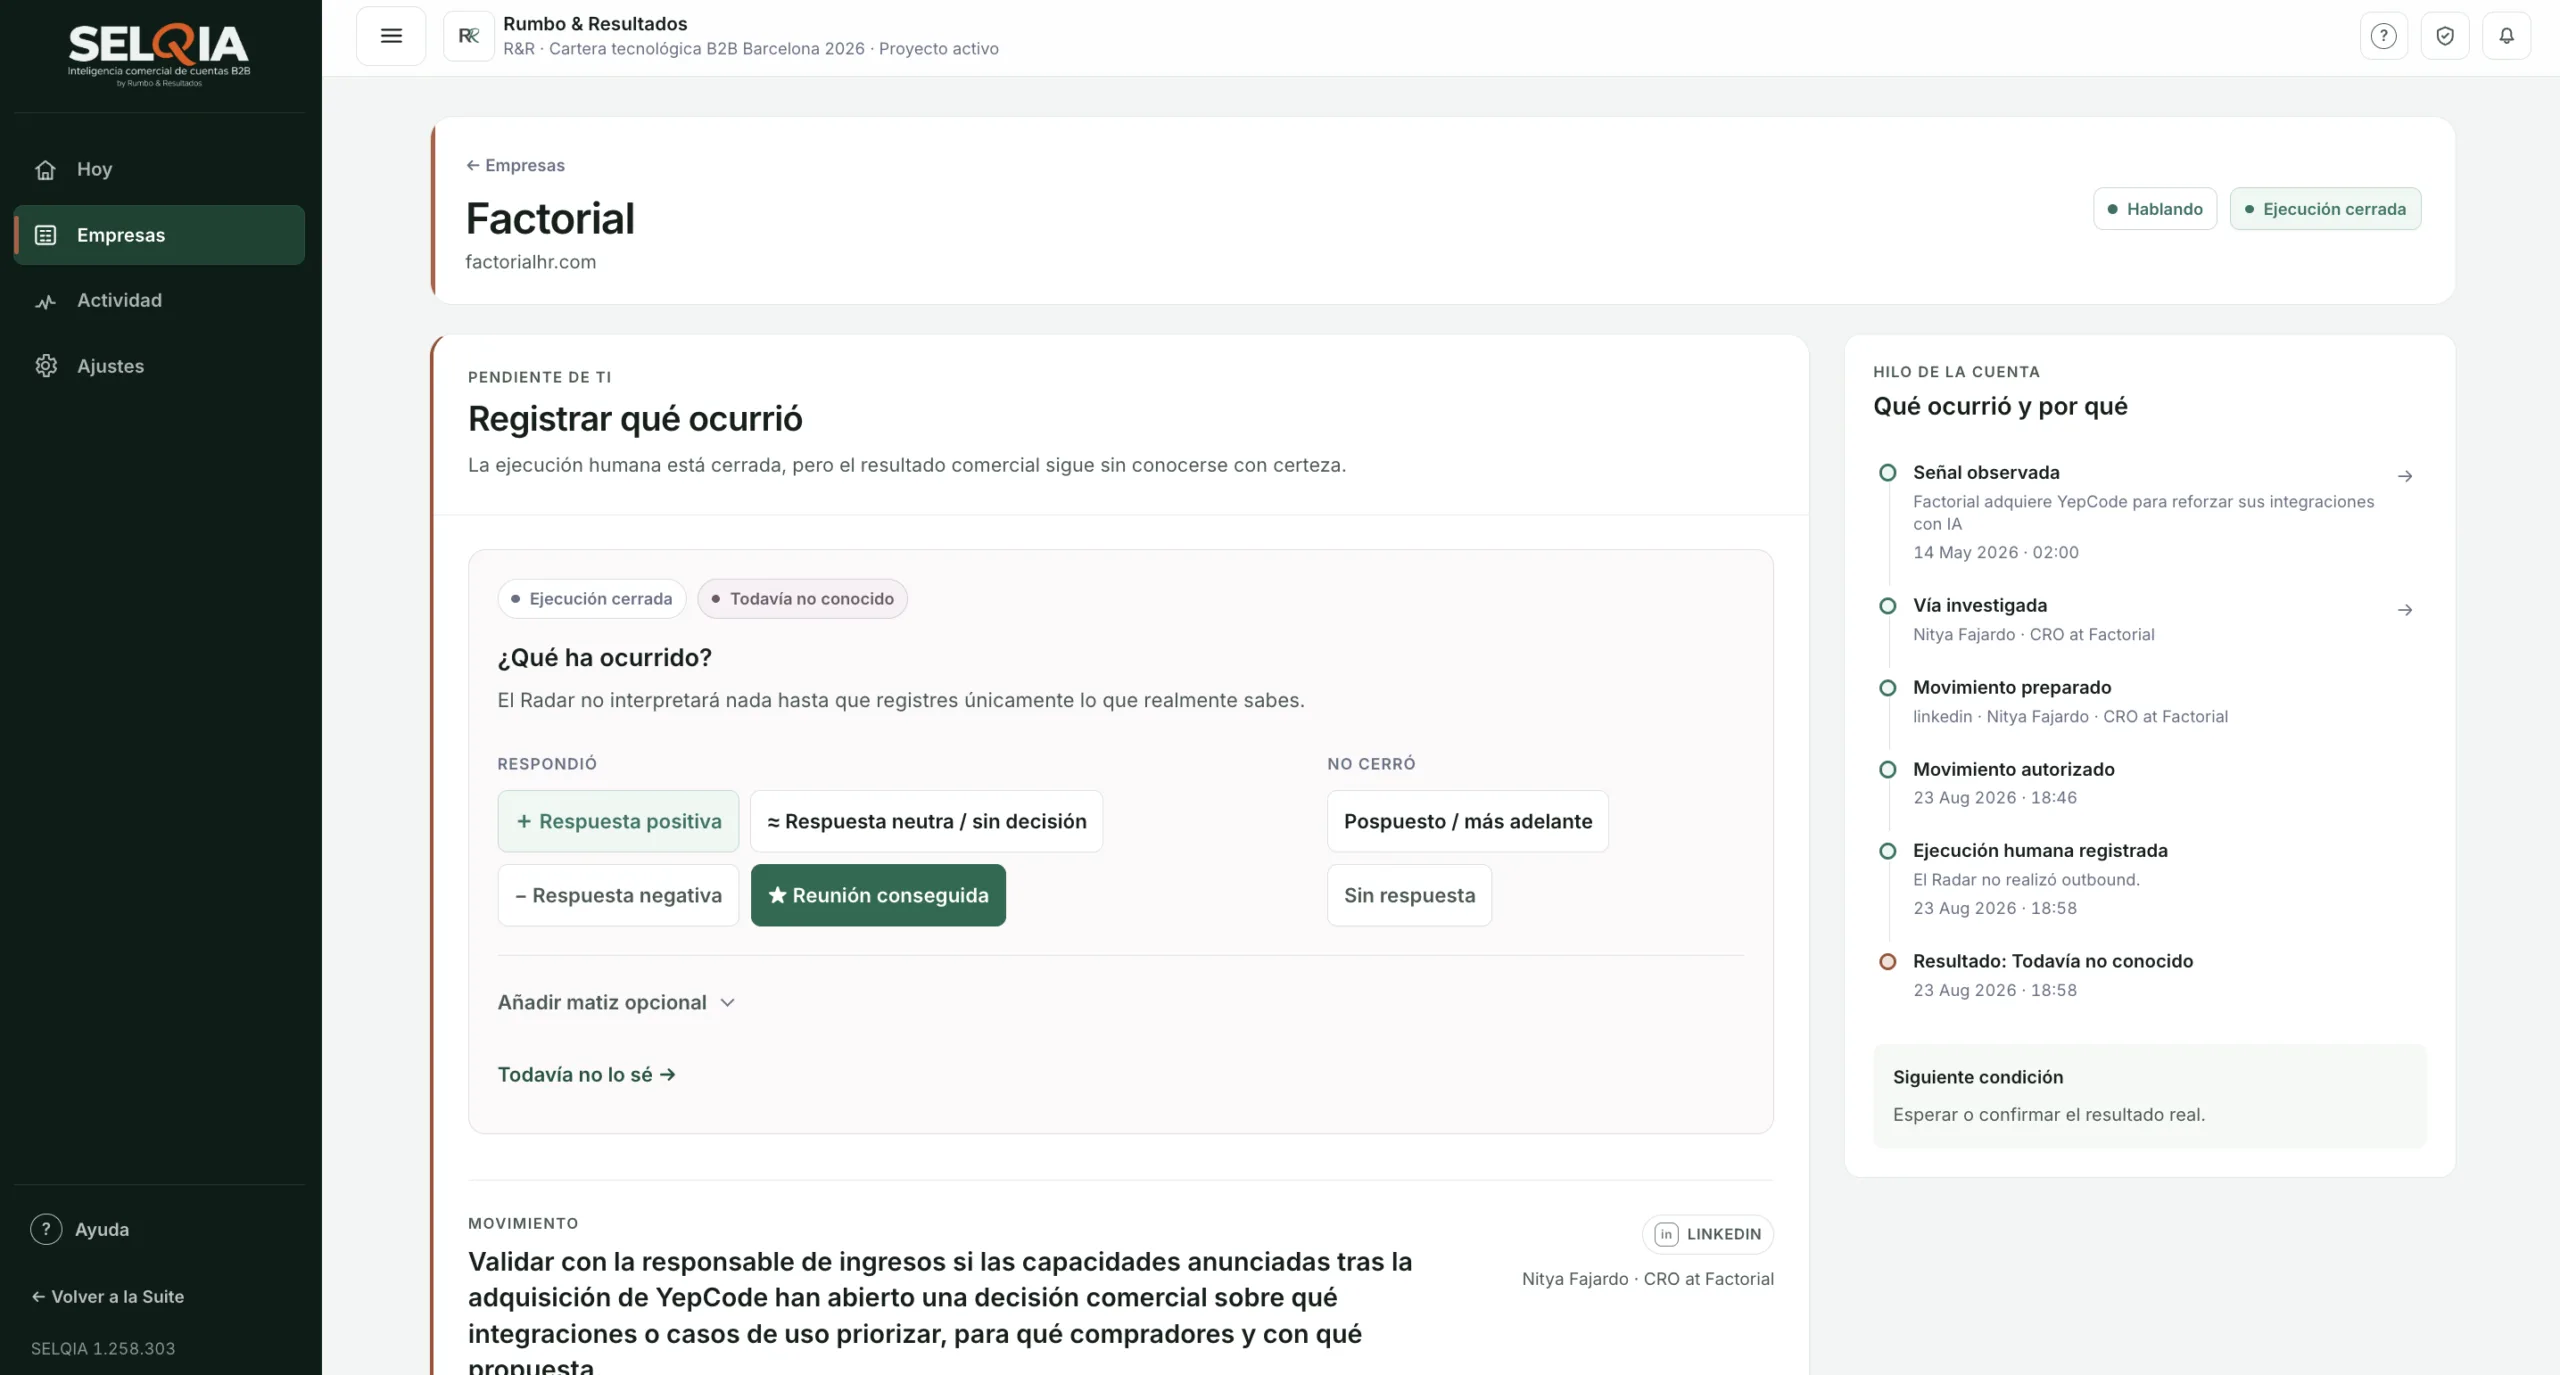The height and width of the screenshot is (1375, 2560).
Task: Click the Hablando status pill
Action: (x=2155, y=209)
